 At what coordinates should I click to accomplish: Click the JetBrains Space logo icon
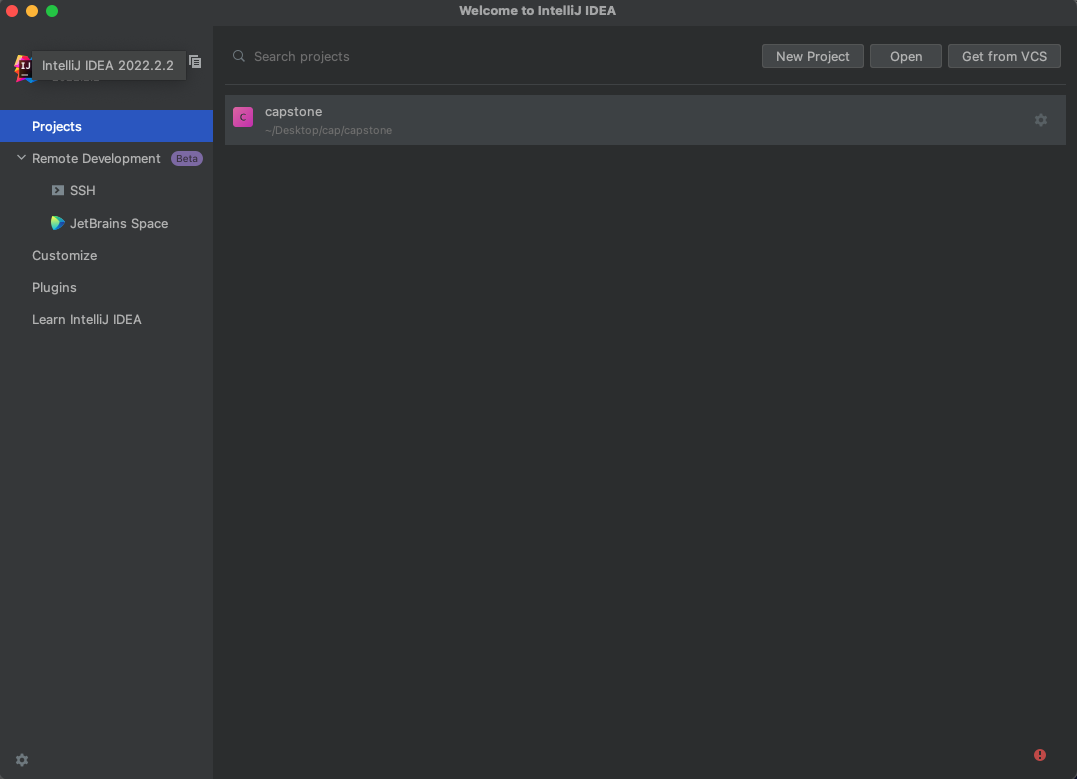(58, 223)
